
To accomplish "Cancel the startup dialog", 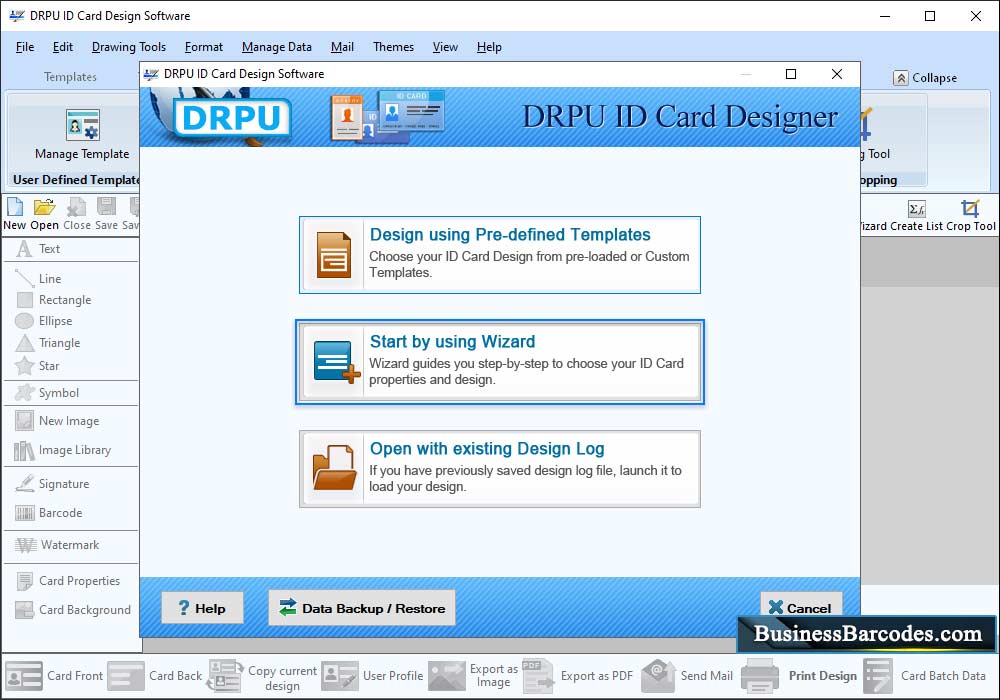I will (801, 608).
